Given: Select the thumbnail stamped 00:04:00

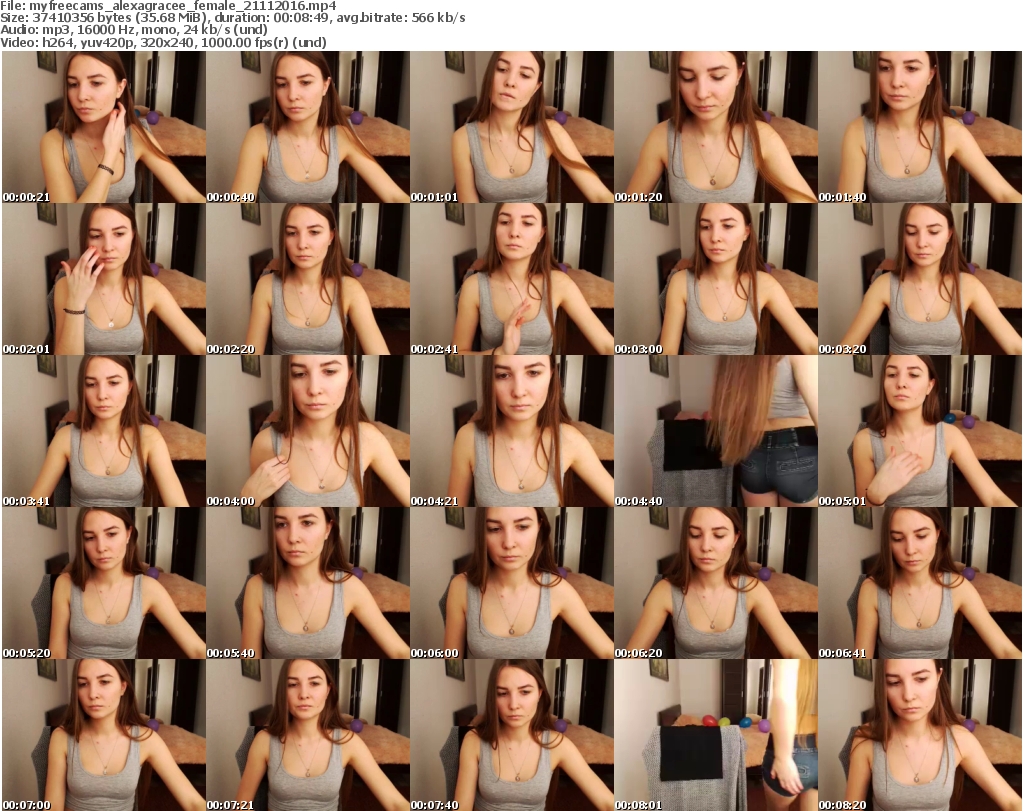Looking at the screenshot, I should 308,432.
